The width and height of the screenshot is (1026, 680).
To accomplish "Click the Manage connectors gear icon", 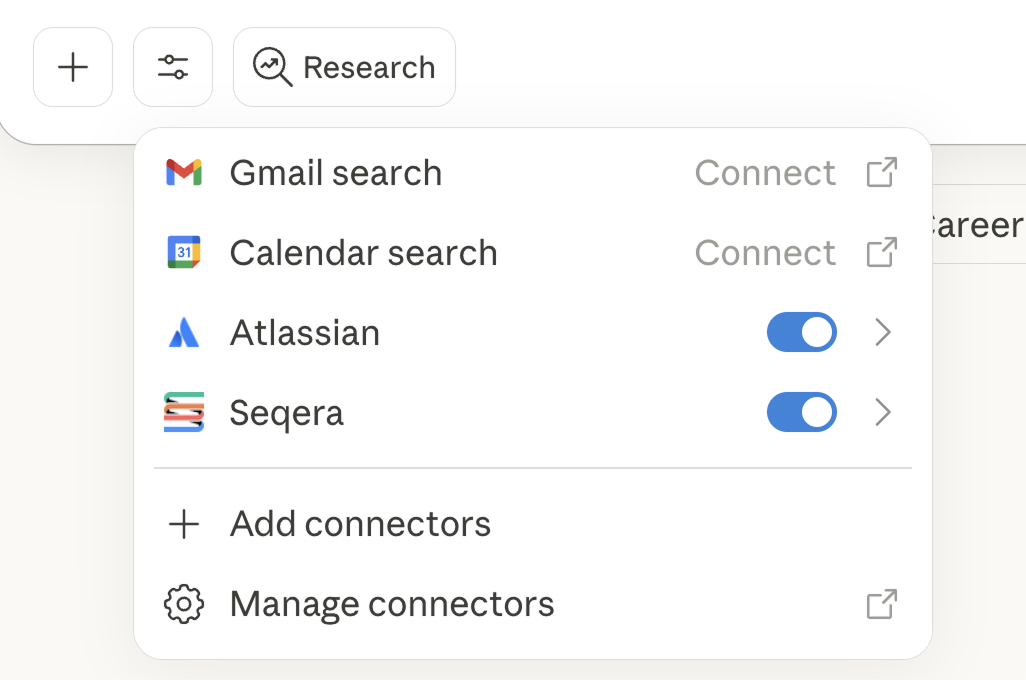I will pyautogui.click(x=184, y=604).
